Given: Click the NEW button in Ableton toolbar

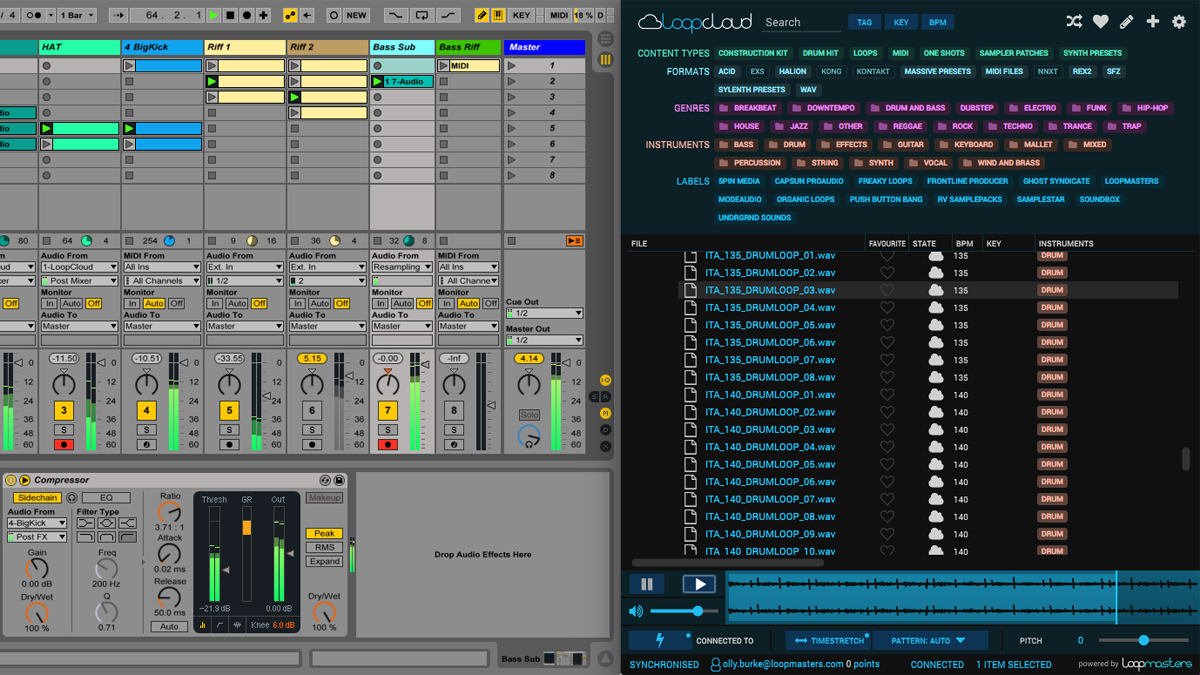Looking at the screenshot, I should pyautogui.click(x=356, y=15).
